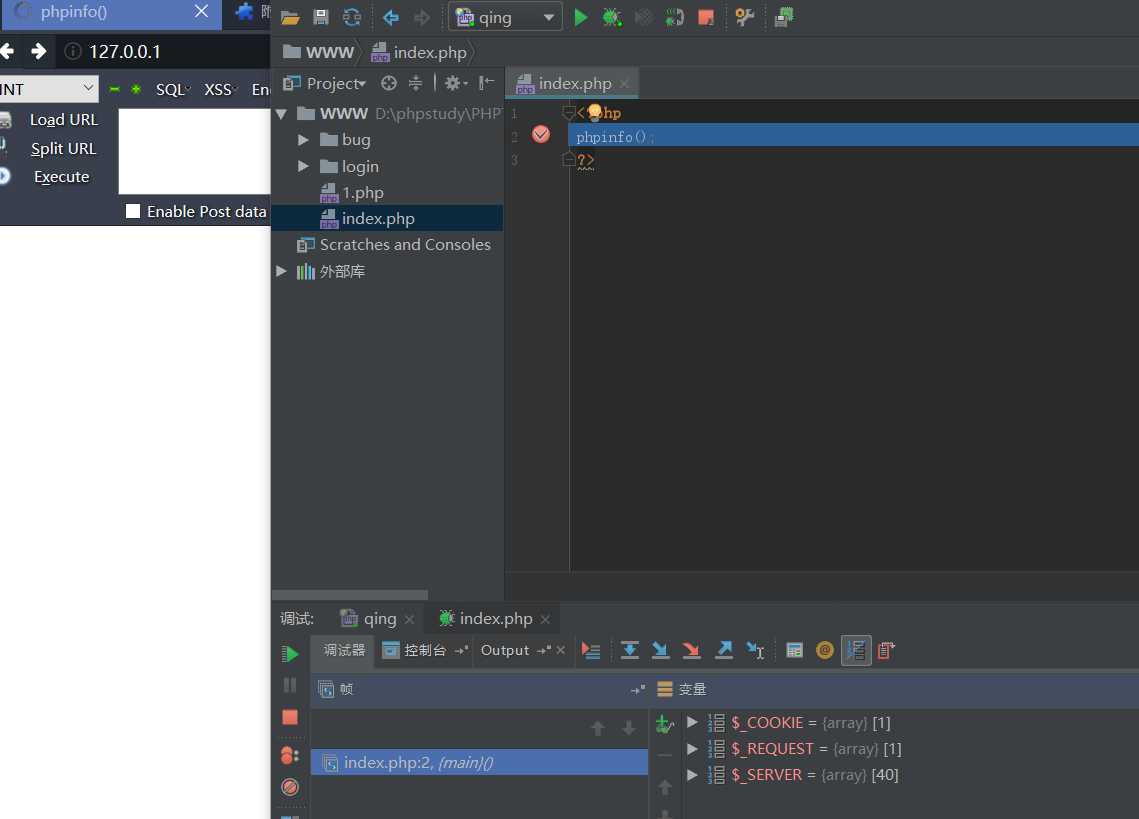Click the Step Over icon
The height and width of the screenshot is (819, 1139).
(630, 650)
